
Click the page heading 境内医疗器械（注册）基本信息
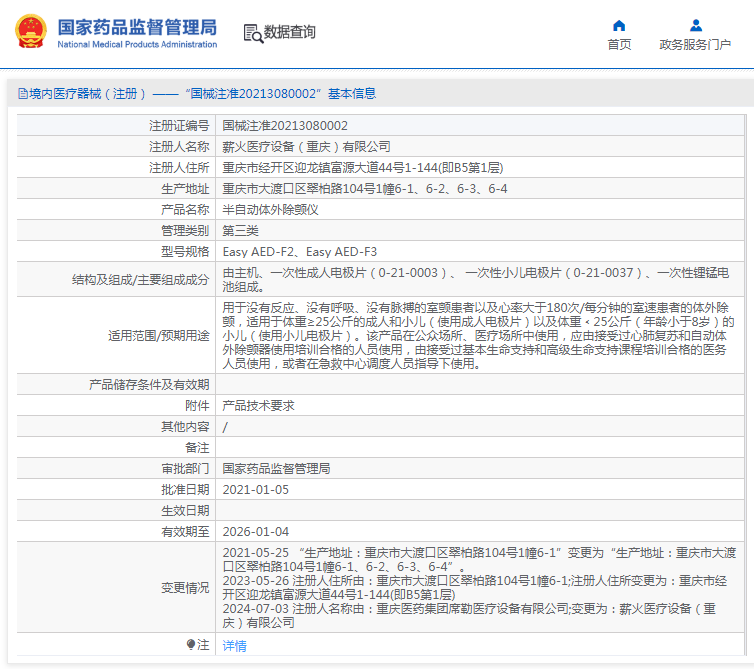pos(197,93)
